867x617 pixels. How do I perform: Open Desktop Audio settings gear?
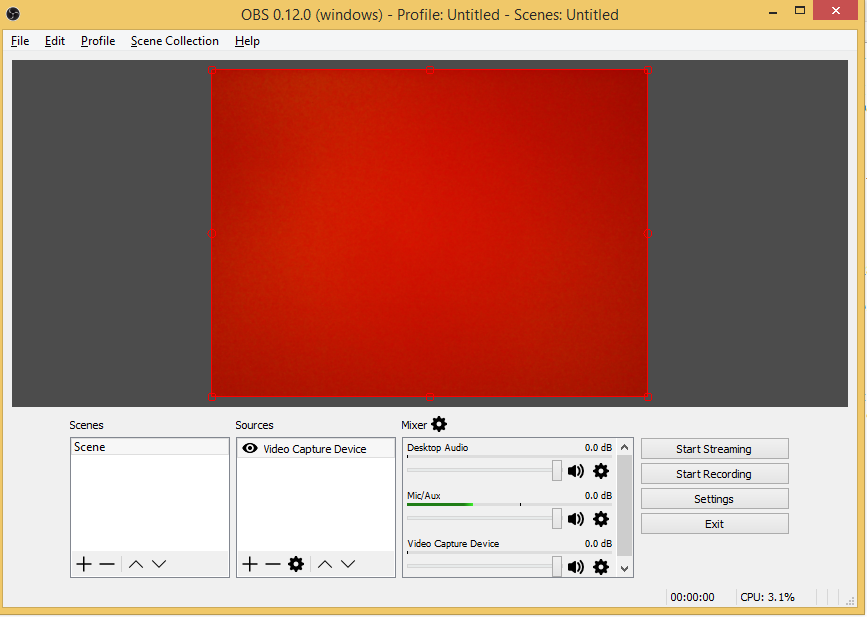pos(601,471)
